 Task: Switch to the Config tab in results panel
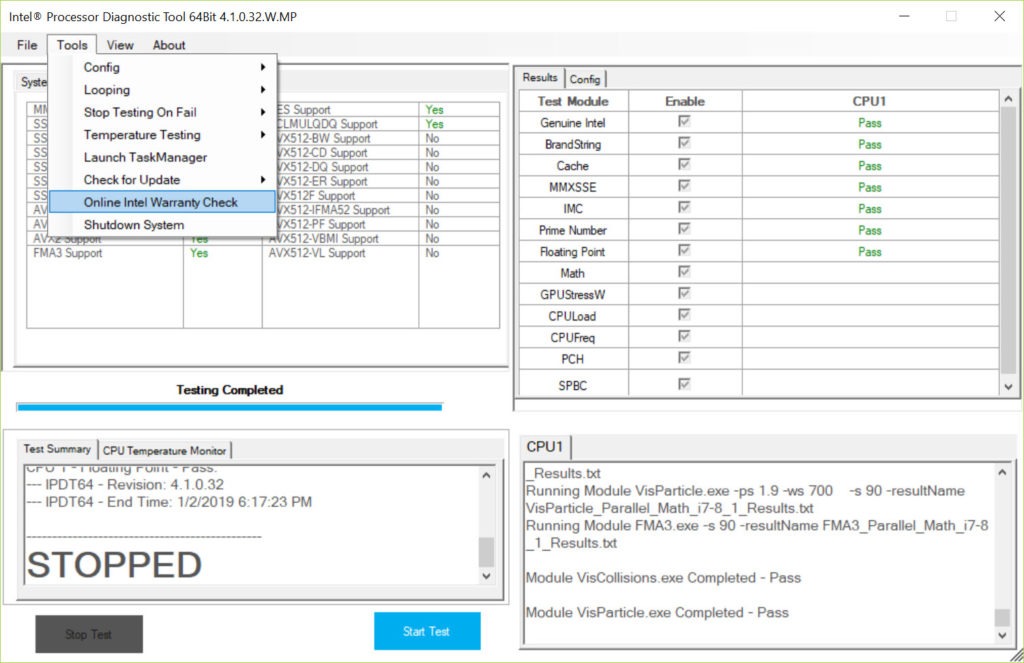click(584, 79)
